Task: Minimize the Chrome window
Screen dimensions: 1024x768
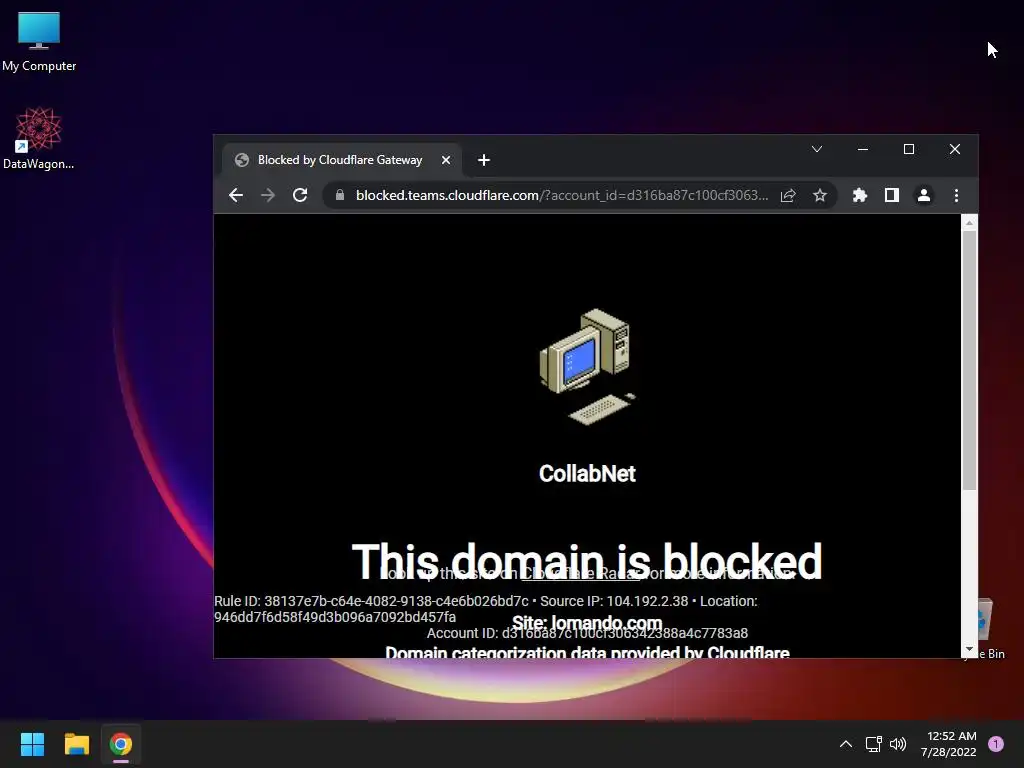Action: click(x=863, y=150)
